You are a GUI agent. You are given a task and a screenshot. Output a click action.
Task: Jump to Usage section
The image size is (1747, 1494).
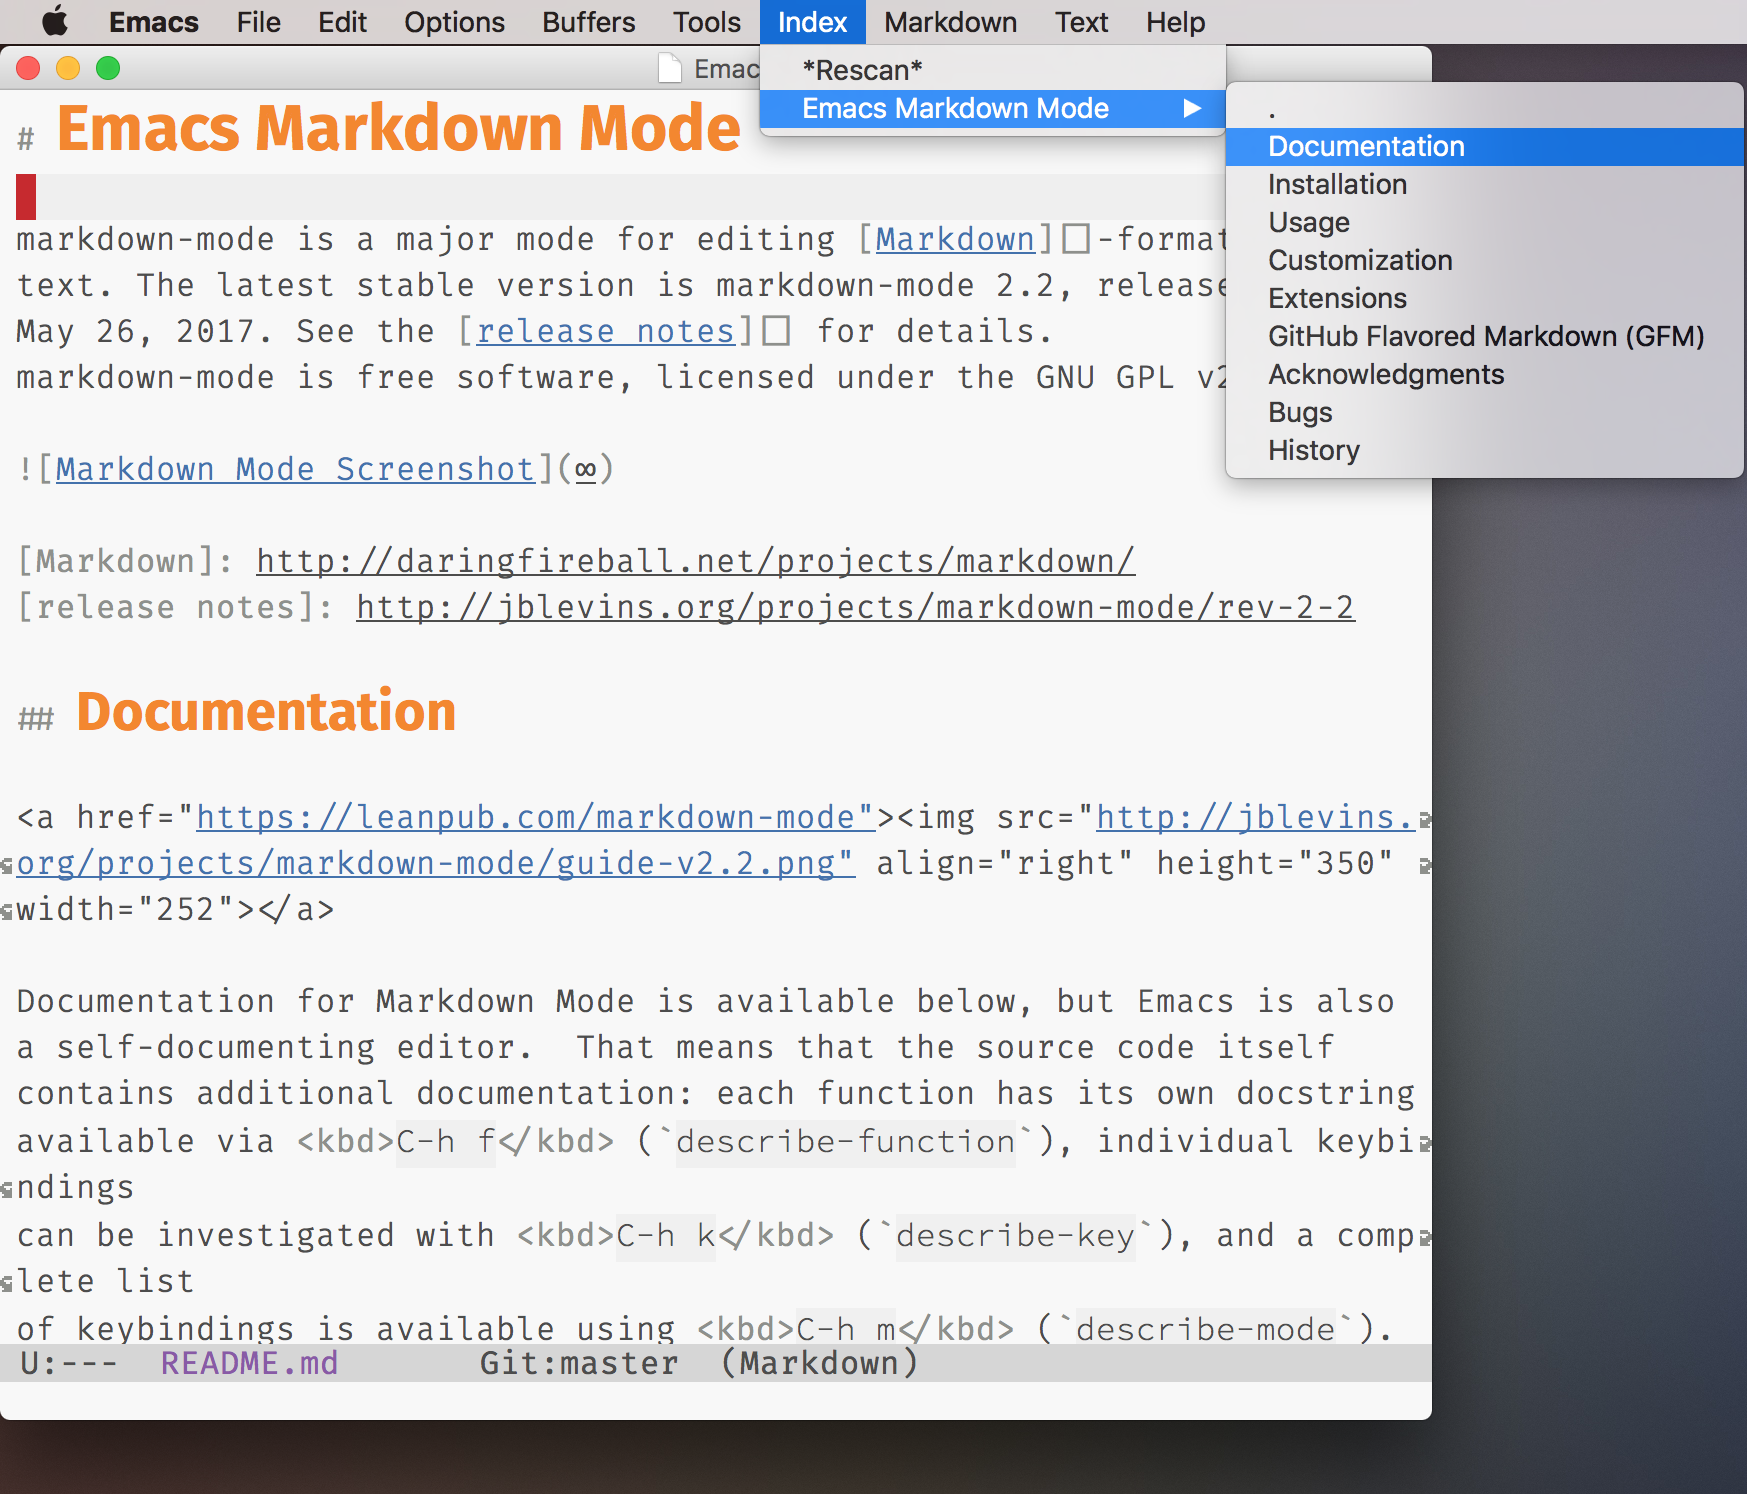(x=1485, y=222)
